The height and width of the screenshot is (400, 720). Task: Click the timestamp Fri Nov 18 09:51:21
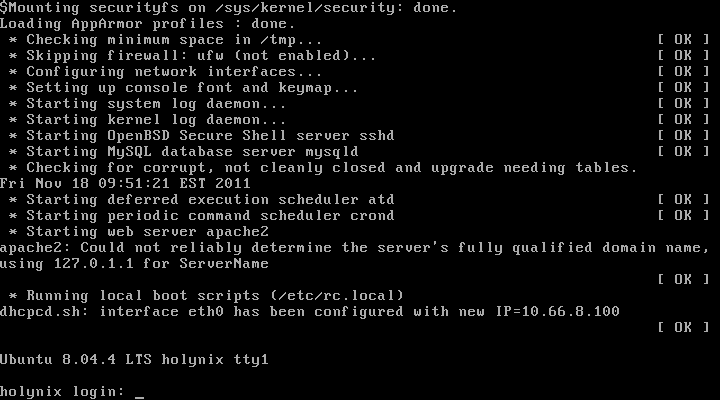click(x=125, y=184)
